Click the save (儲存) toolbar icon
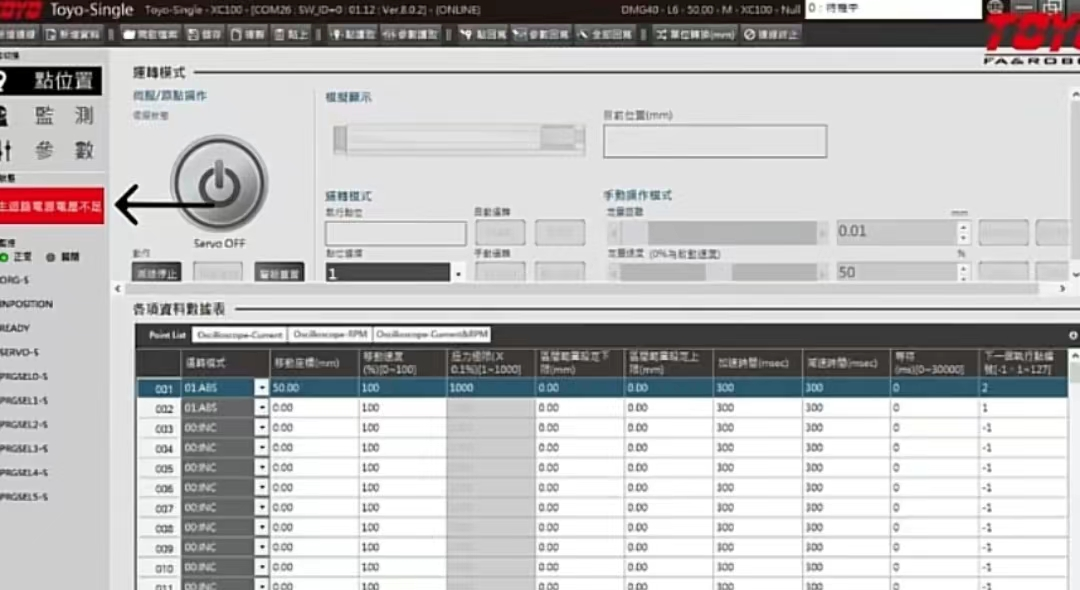The width and height of the screenshot is (1080, 590). 204,34
